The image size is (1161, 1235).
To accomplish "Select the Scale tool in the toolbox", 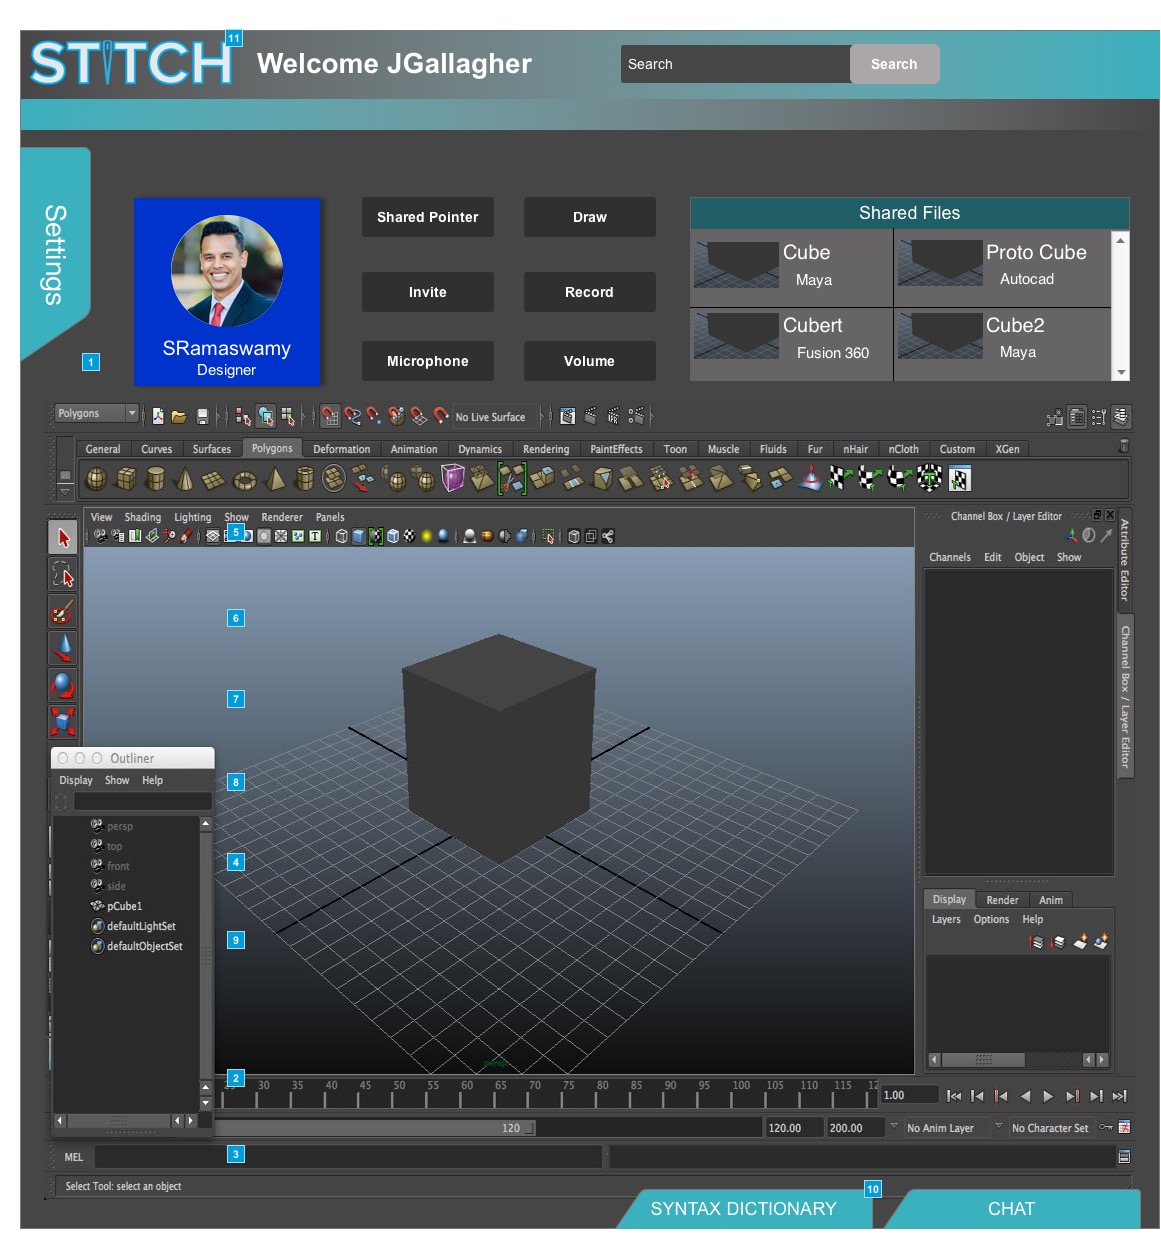I will [x=63, y=721].
